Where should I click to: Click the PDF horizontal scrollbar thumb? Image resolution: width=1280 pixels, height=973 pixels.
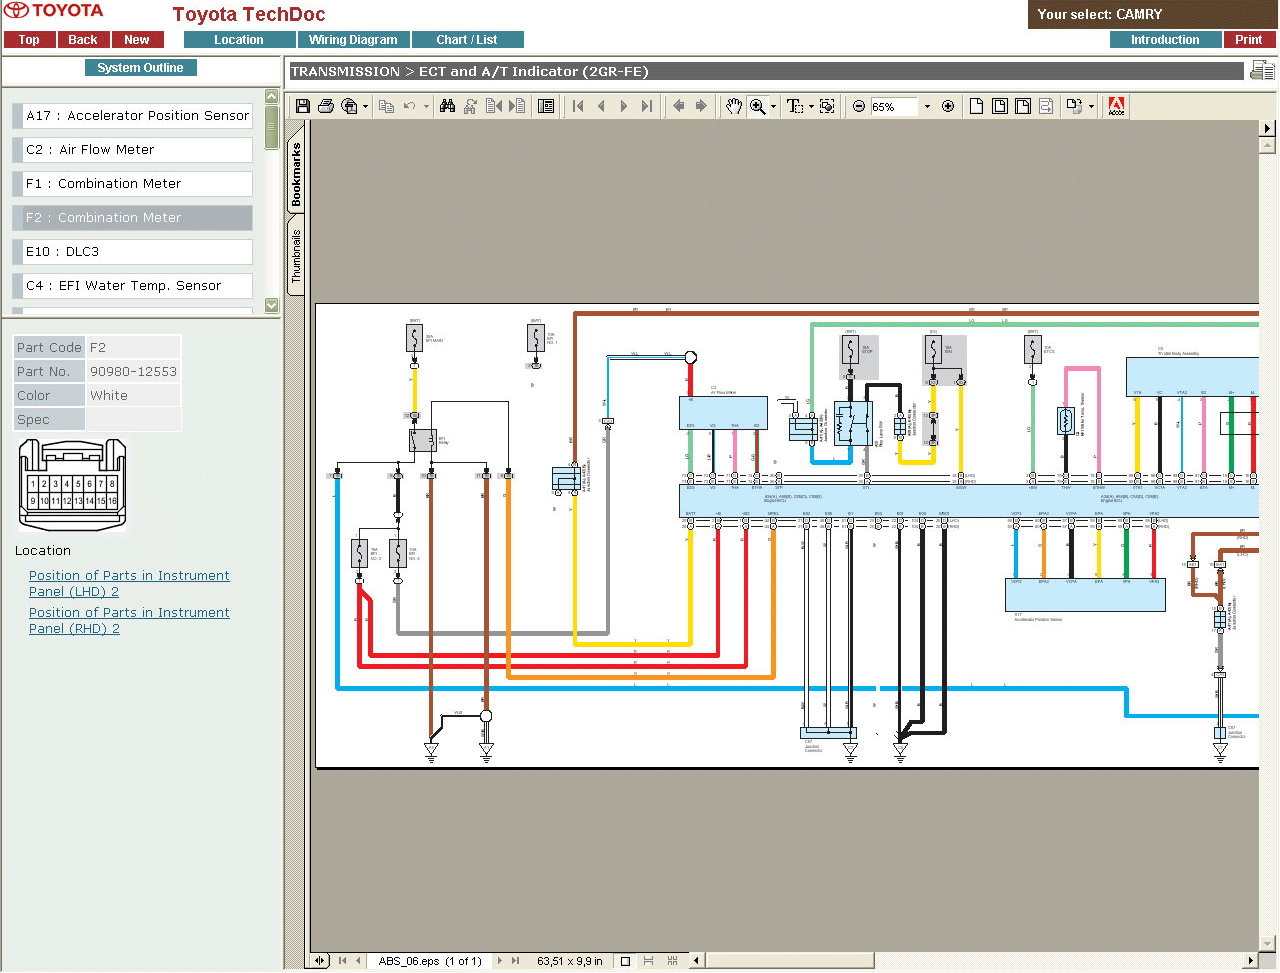point(789,961)
